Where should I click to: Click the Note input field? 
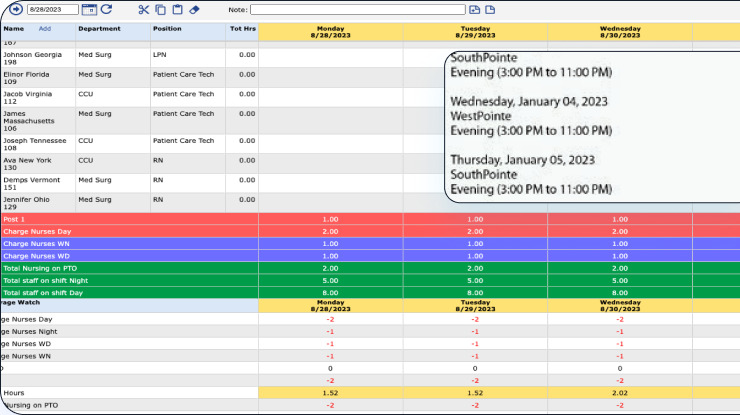click(358, 9)
